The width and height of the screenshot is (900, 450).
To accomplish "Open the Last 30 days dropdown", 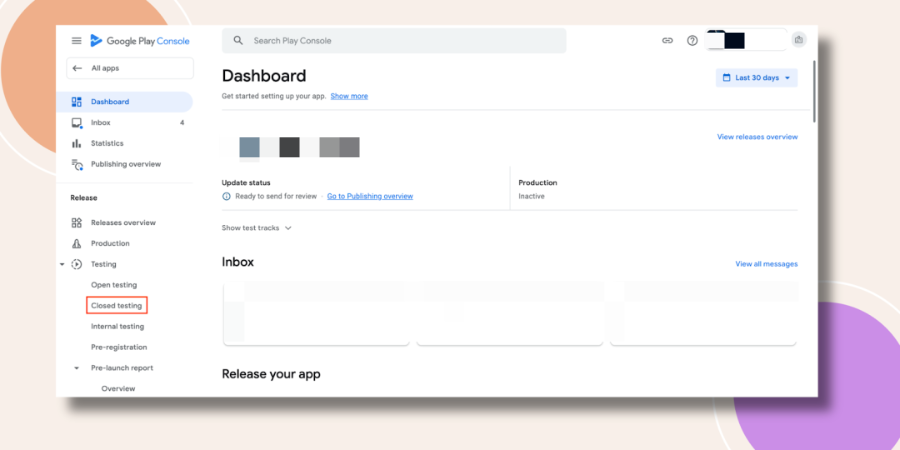I will (757, 78).
